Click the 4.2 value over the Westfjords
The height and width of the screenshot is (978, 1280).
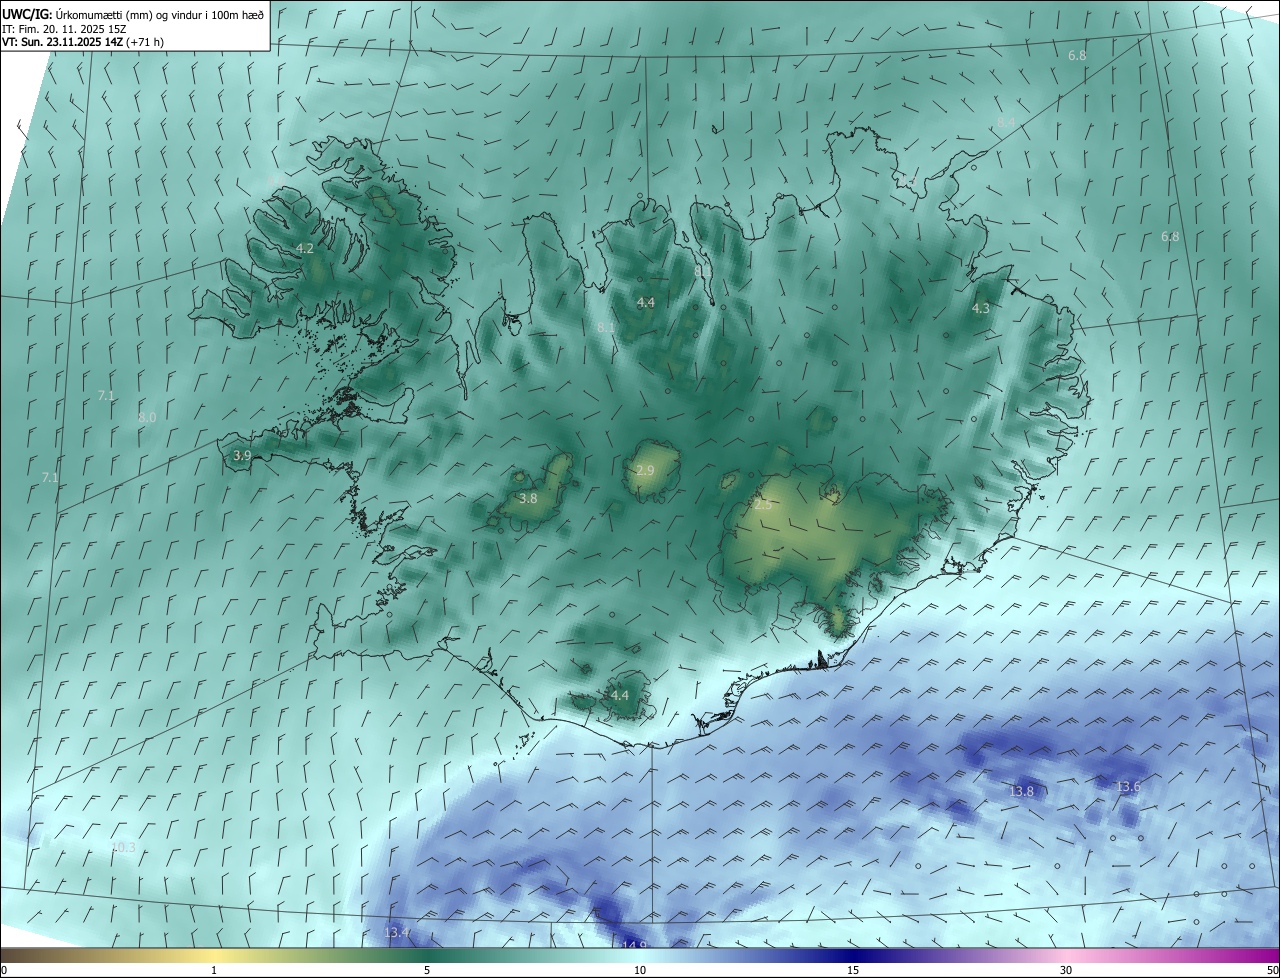[x=305, y=248]
